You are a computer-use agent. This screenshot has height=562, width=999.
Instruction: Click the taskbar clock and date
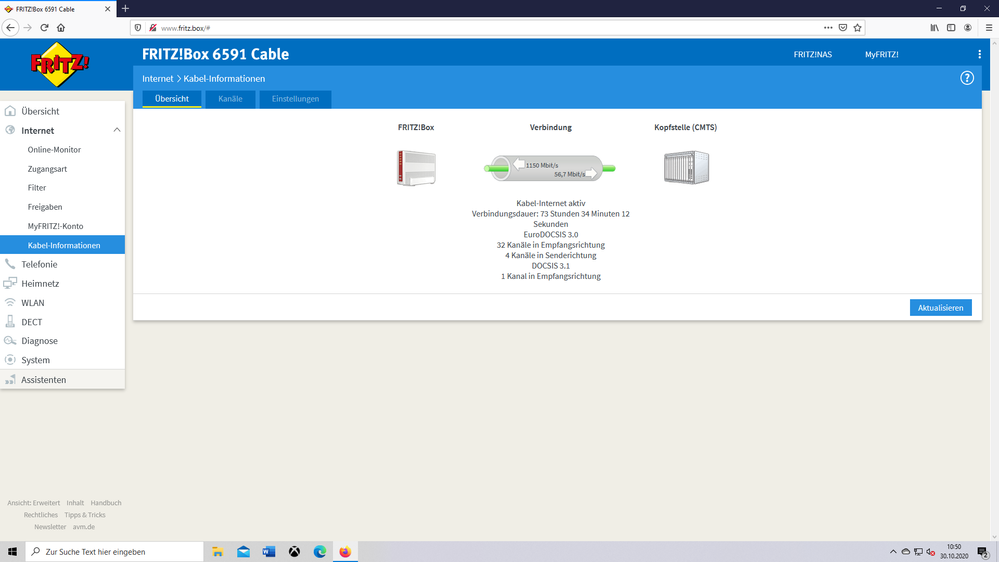click(x=954, y=552)
